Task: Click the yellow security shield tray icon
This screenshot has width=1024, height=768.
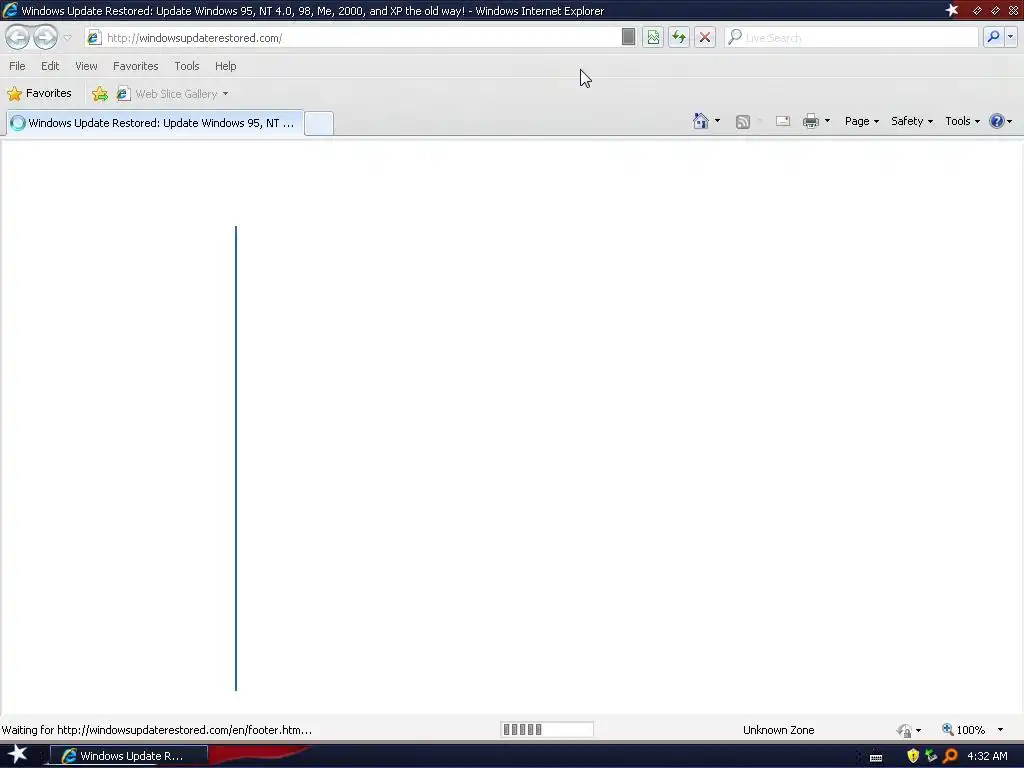Action: (913, 756)
